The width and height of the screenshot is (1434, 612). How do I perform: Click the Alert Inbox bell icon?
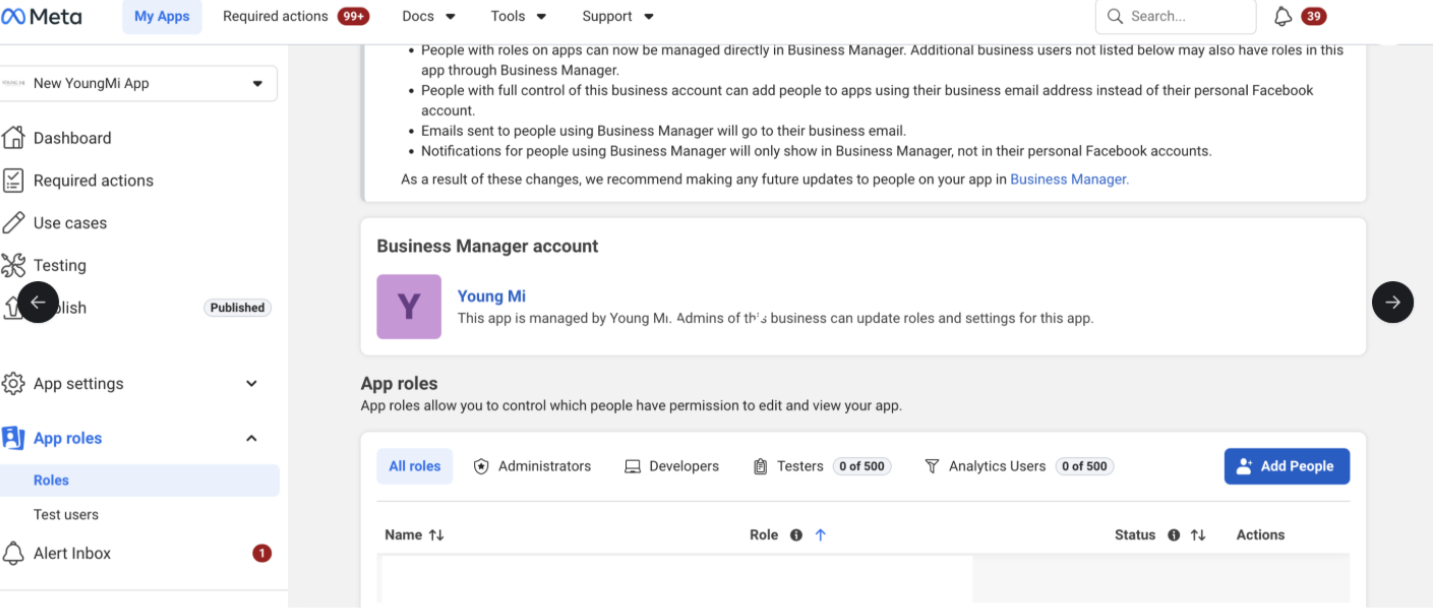pyautogui.click(x=13, y=553)
